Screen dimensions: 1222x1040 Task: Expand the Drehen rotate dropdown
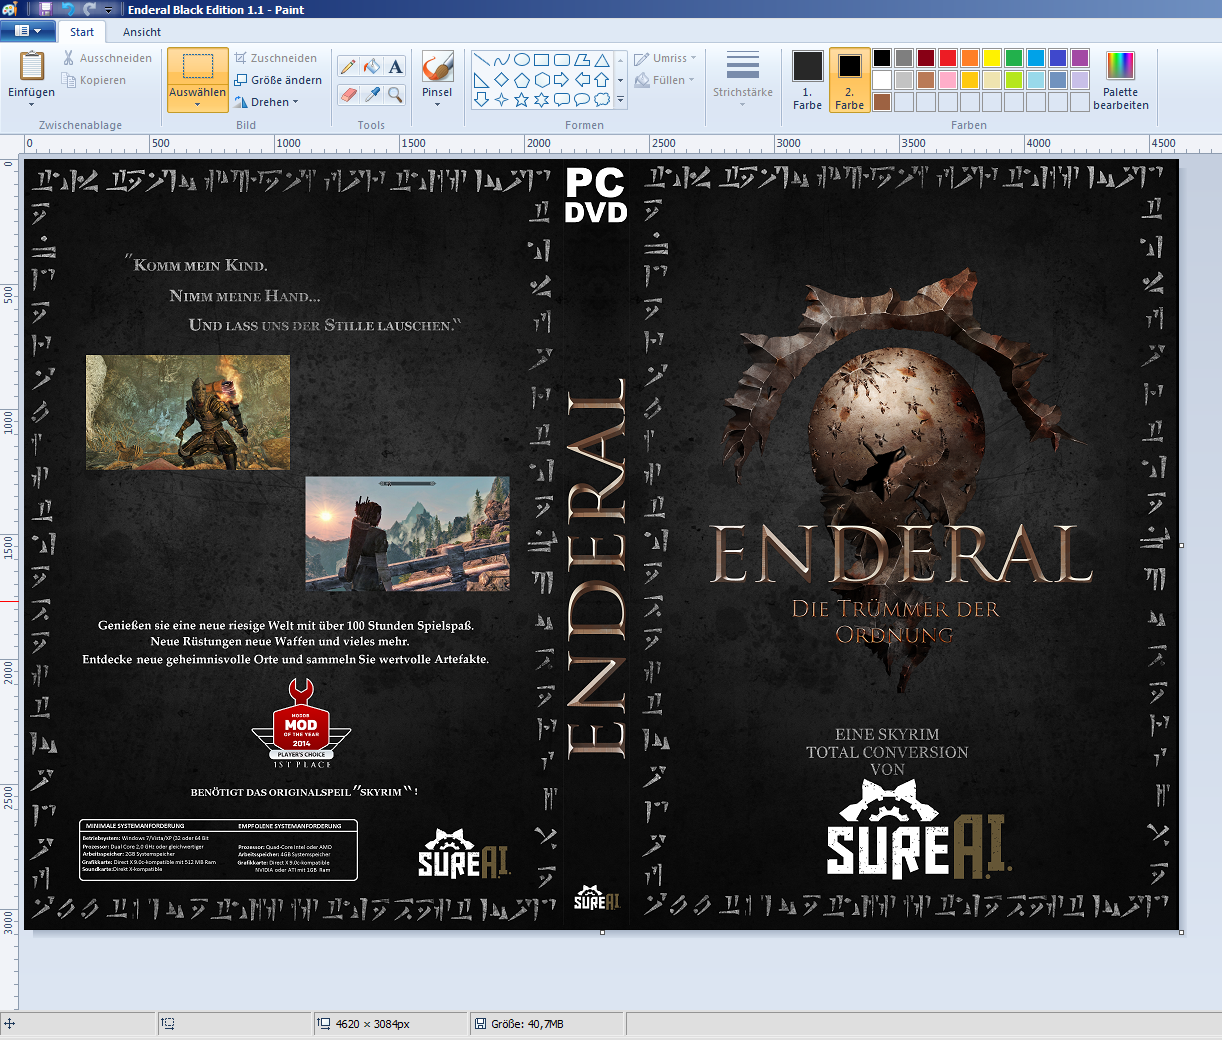(x=267, y=102)
